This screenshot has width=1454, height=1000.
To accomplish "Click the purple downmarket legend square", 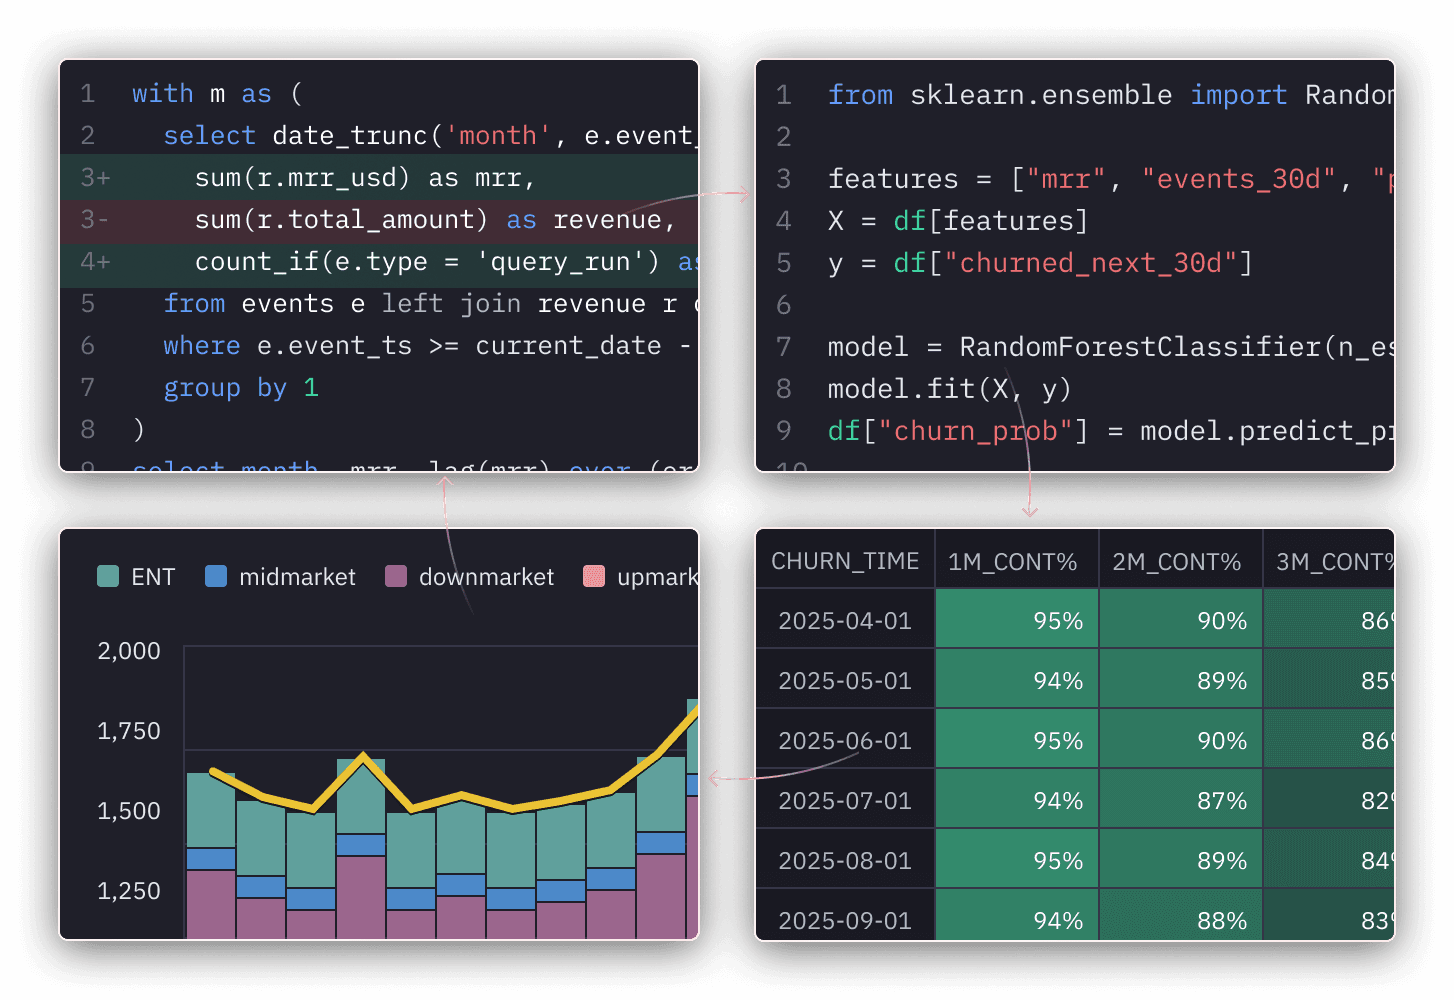I will [x=395, y=576].
